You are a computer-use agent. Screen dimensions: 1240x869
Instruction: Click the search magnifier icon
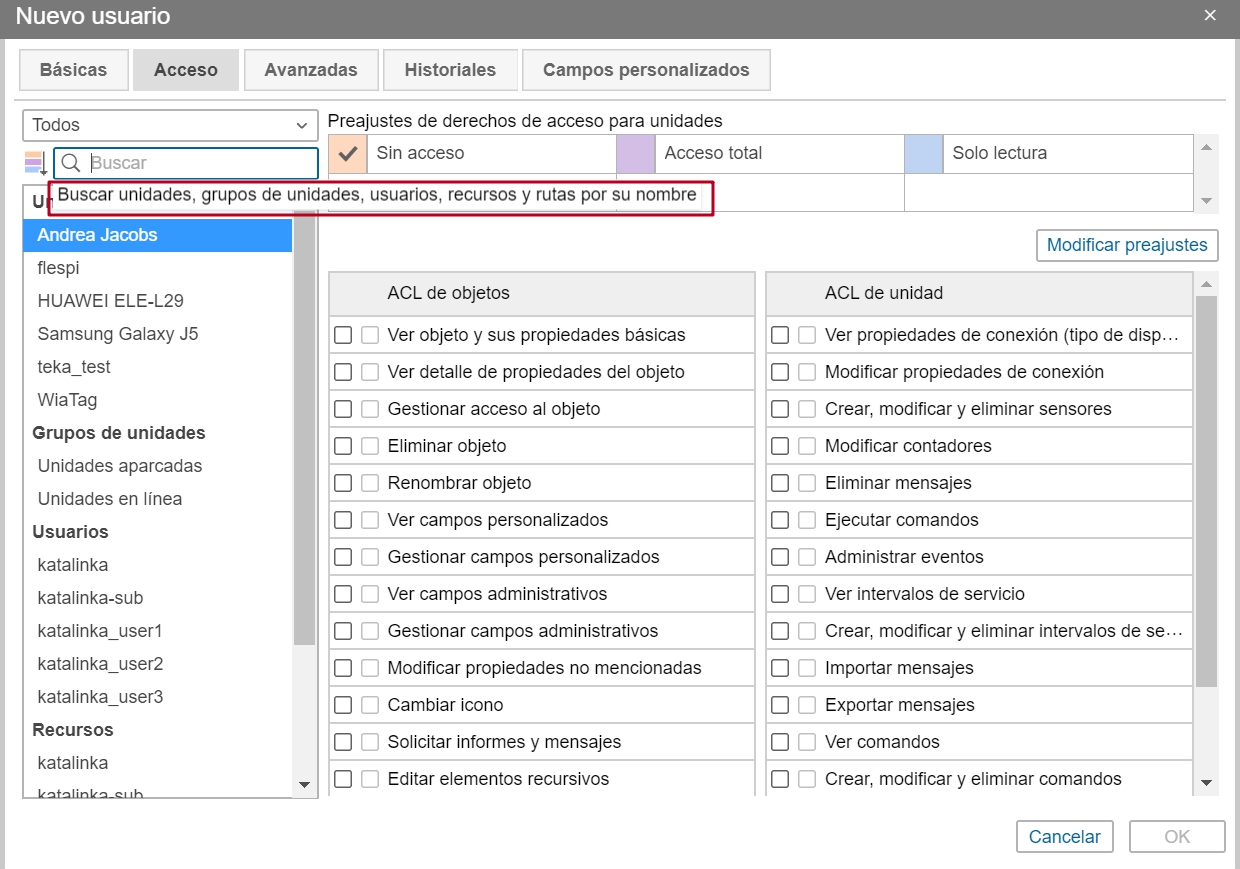[x=70, y=163]
